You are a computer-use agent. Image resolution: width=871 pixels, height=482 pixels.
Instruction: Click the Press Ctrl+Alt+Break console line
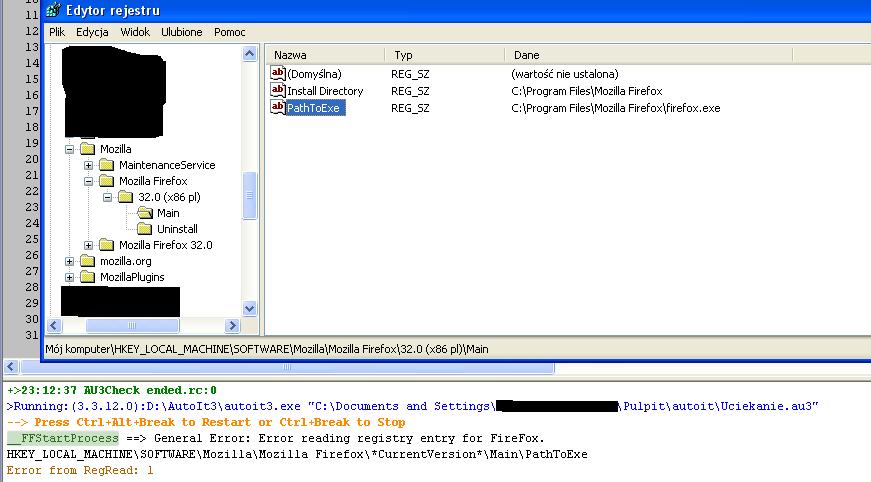206,422
